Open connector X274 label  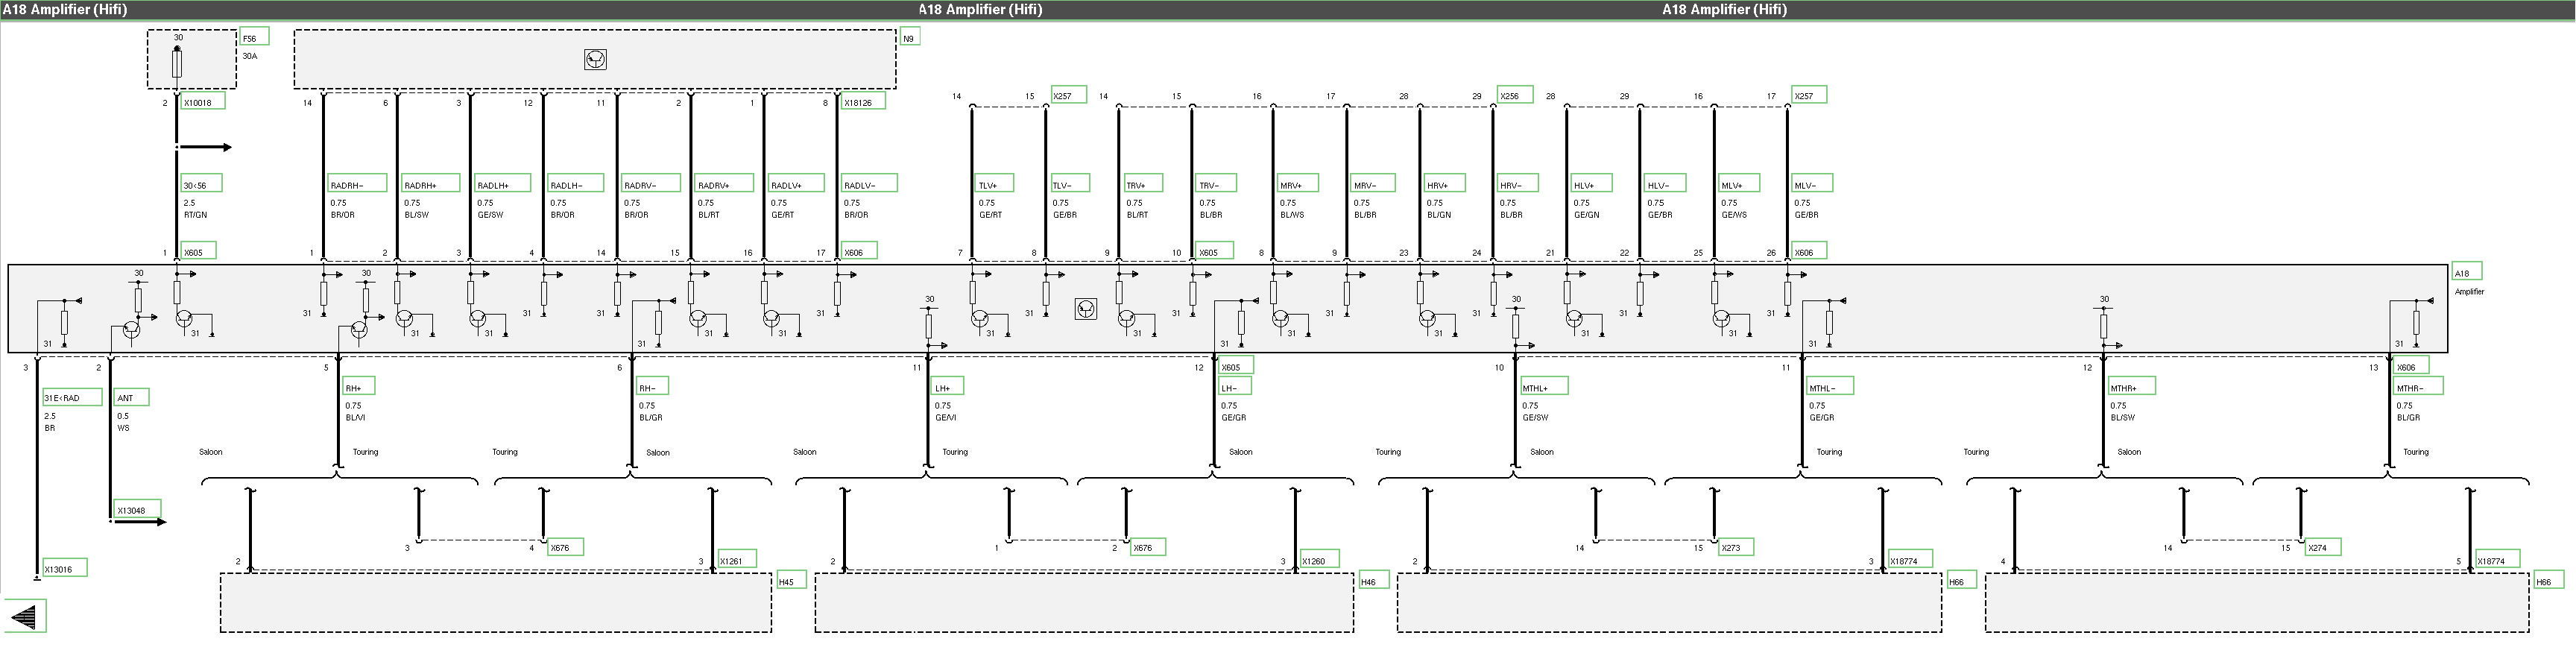2323,547
